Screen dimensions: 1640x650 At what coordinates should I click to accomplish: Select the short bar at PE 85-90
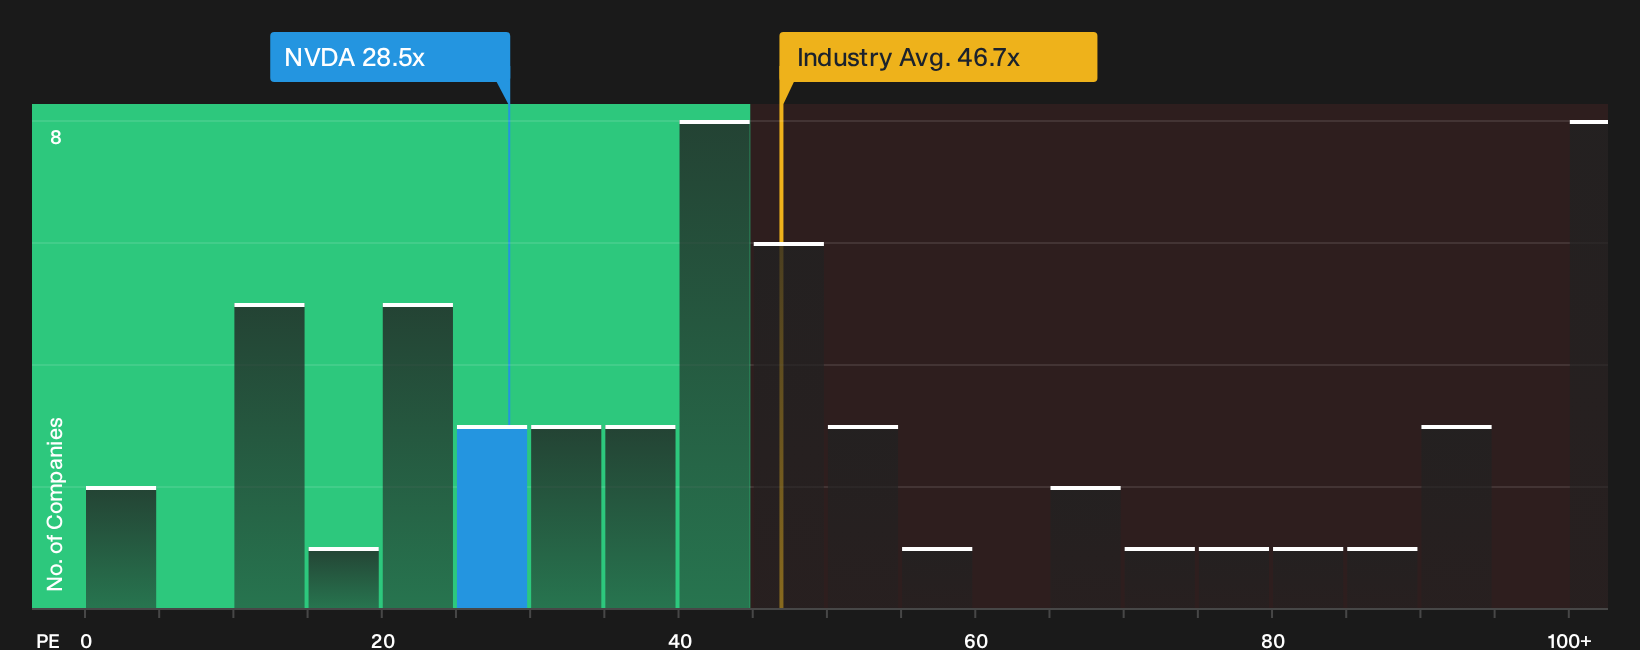pyautogui.click(x=1382, y=578)
